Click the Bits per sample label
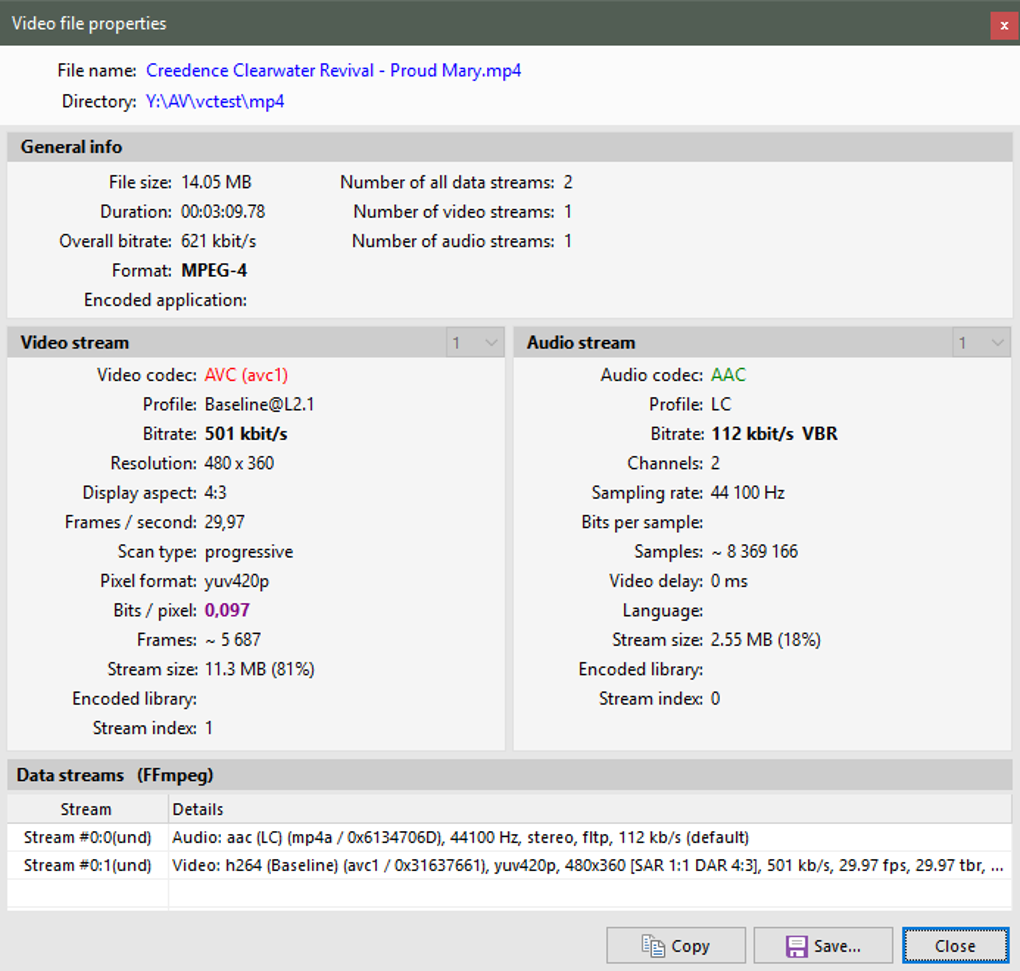The width and height of the screenshot is (1020, 971). pyautogui.click(x=642, y=522)
